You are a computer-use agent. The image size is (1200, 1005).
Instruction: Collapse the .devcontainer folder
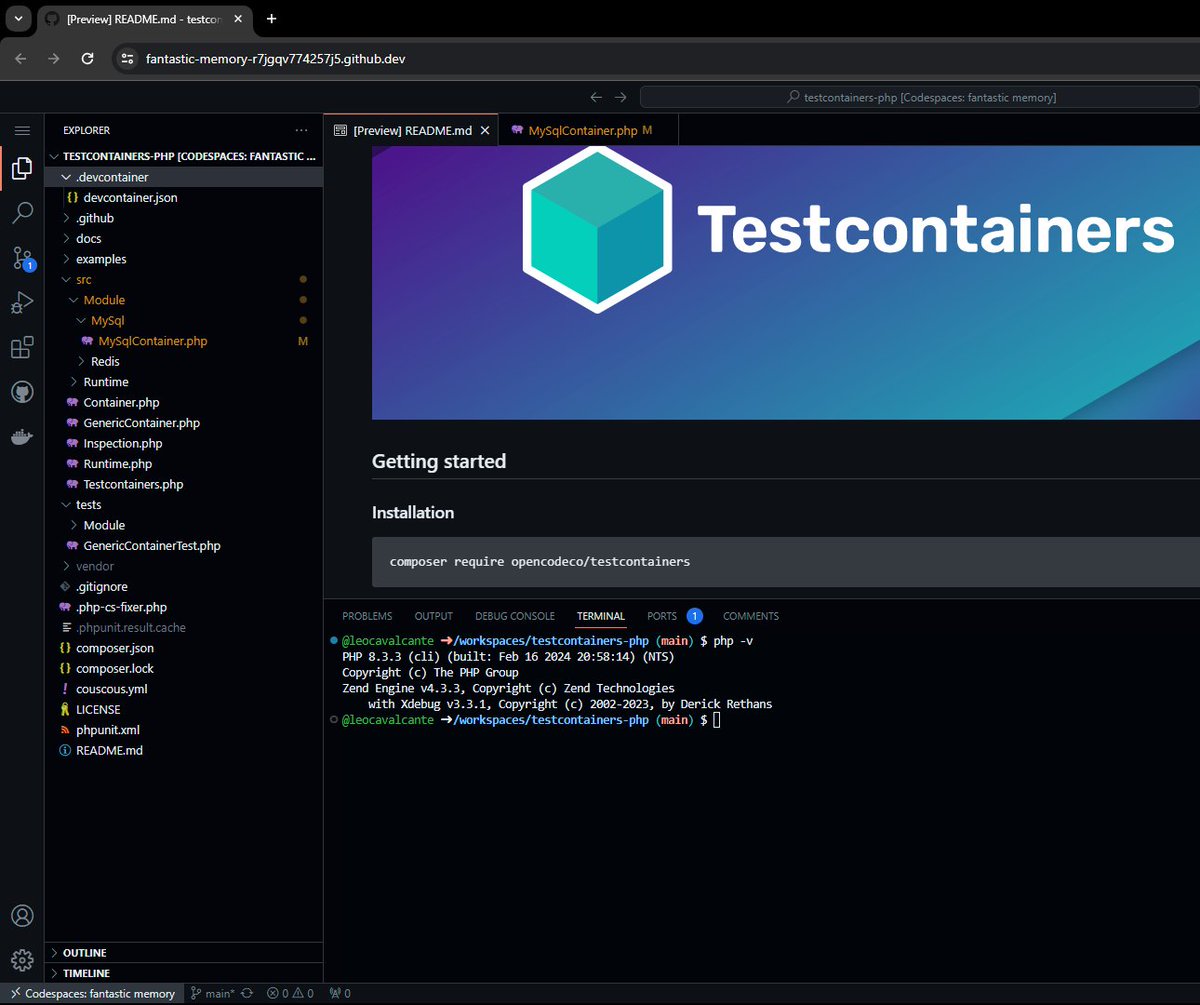click(x=184, y=177)
